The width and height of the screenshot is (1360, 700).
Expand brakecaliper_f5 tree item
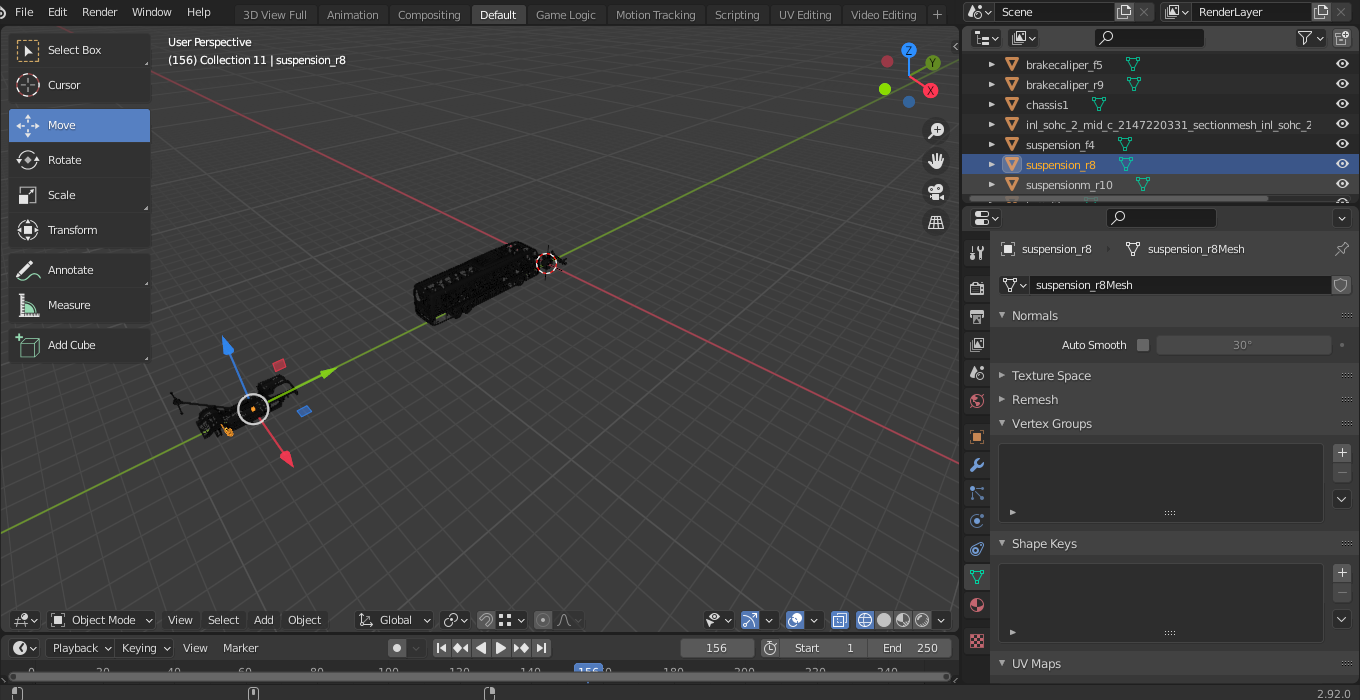[x=992, y=64]
